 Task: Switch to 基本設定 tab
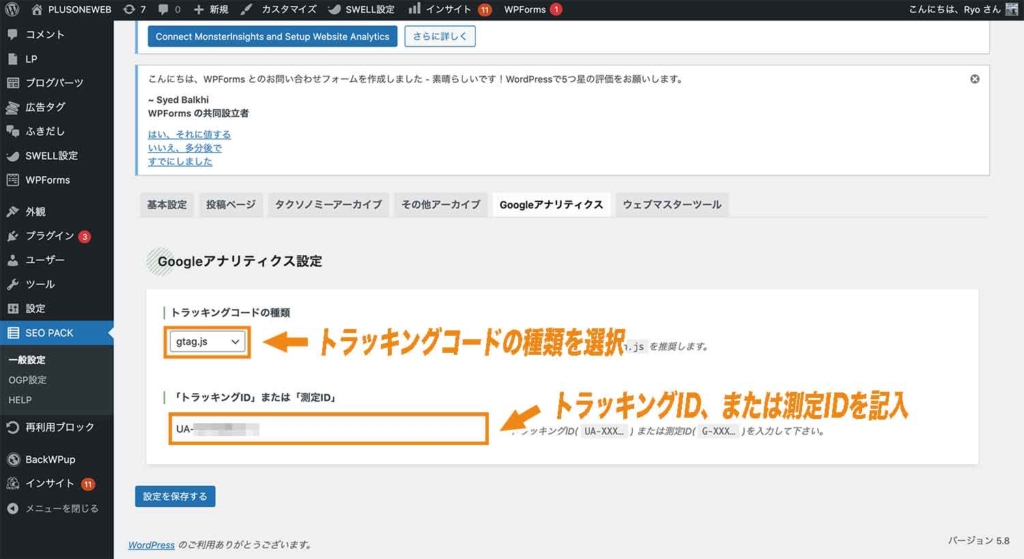coord(167,204)
